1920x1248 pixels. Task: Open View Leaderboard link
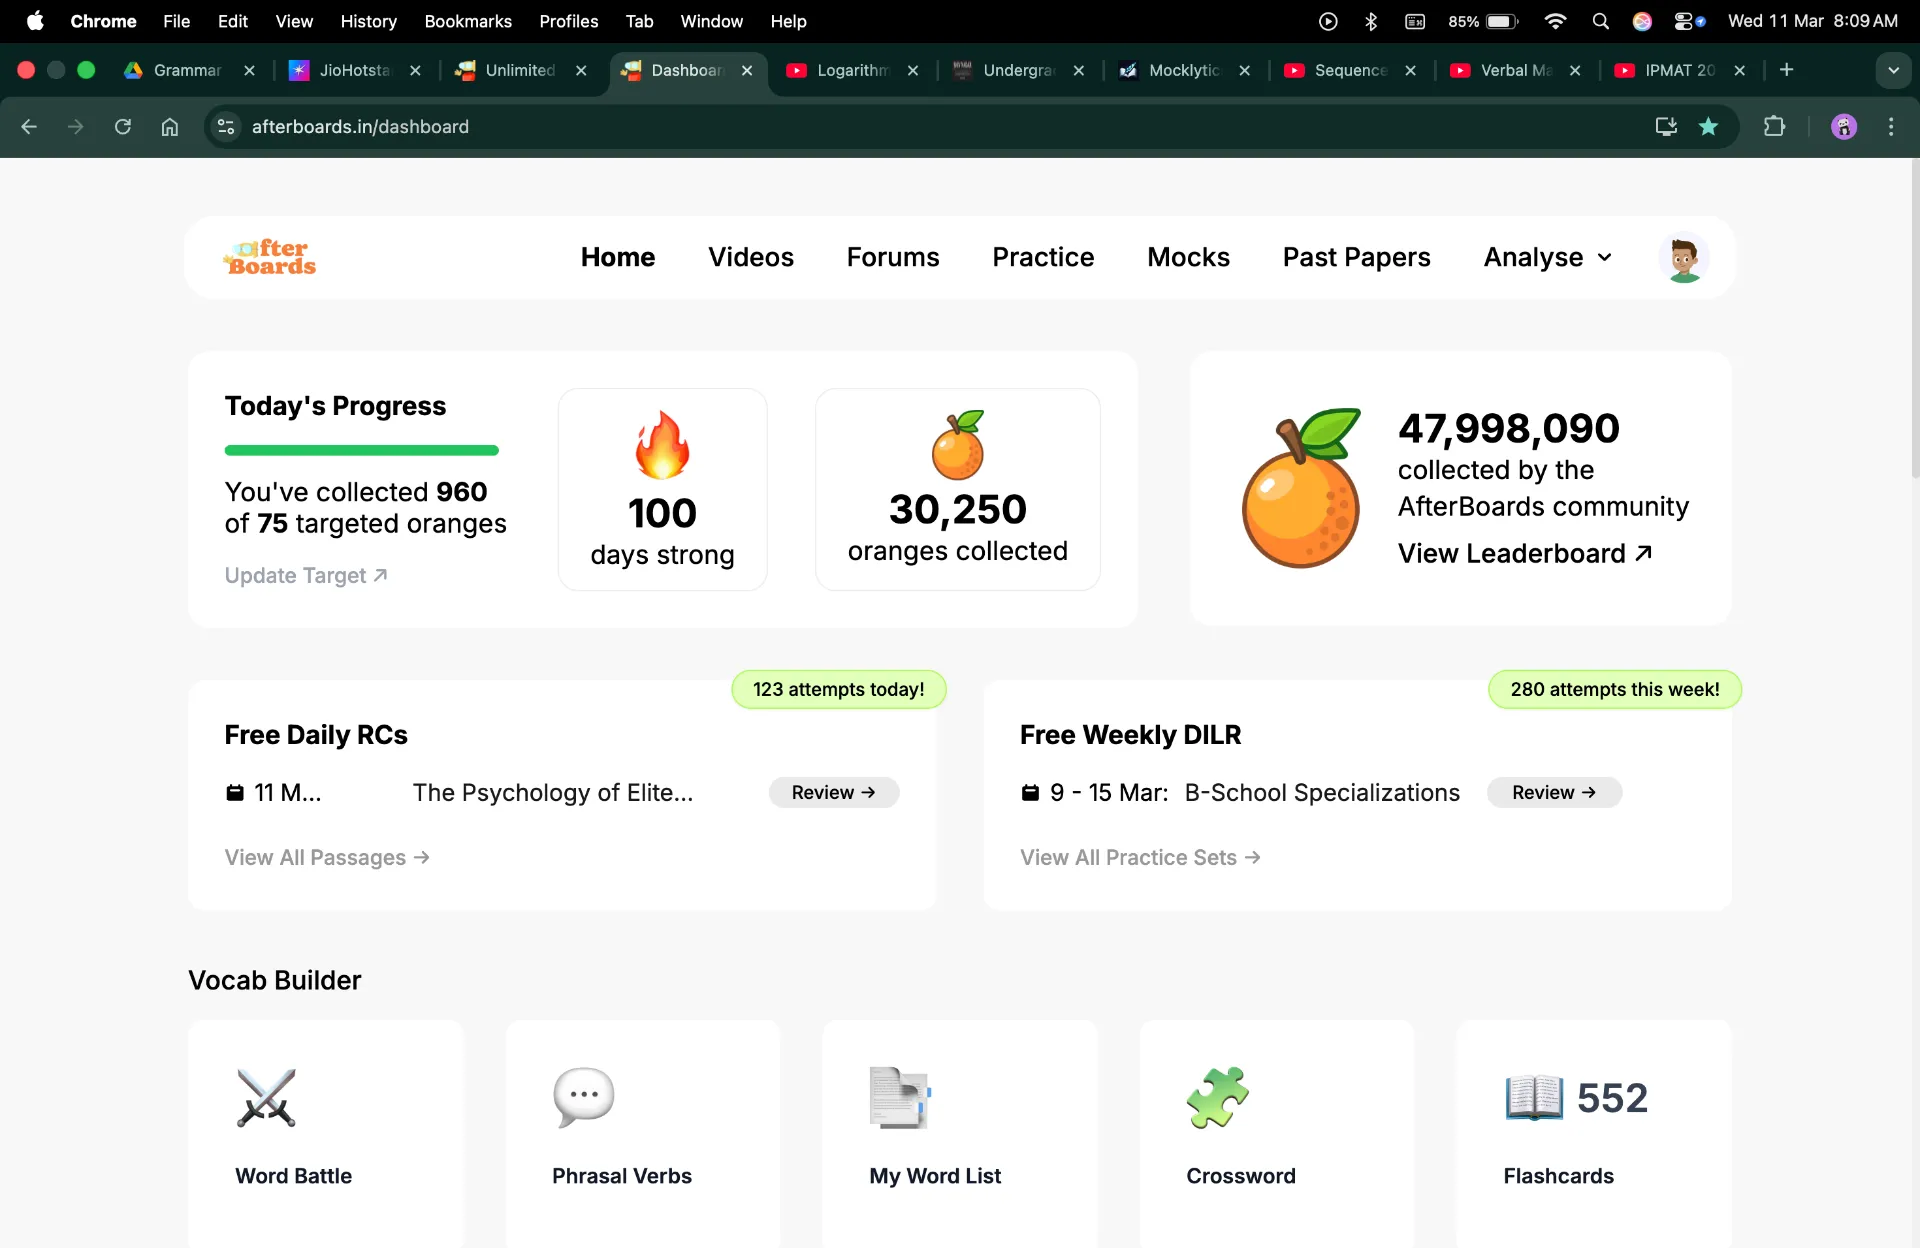click(1525, 553)
